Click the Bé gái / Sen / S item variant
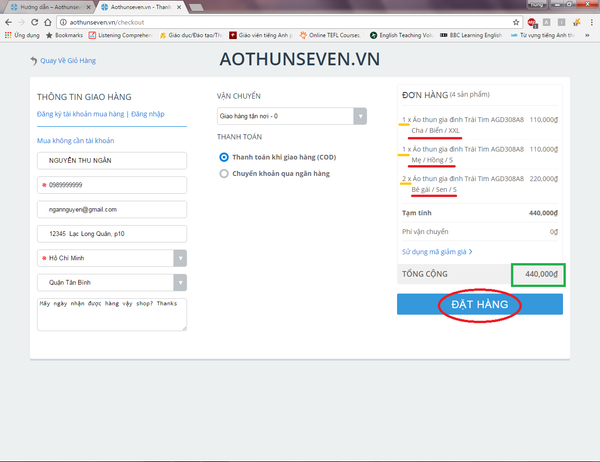600x462 pixels. click(x=434, y=189)
